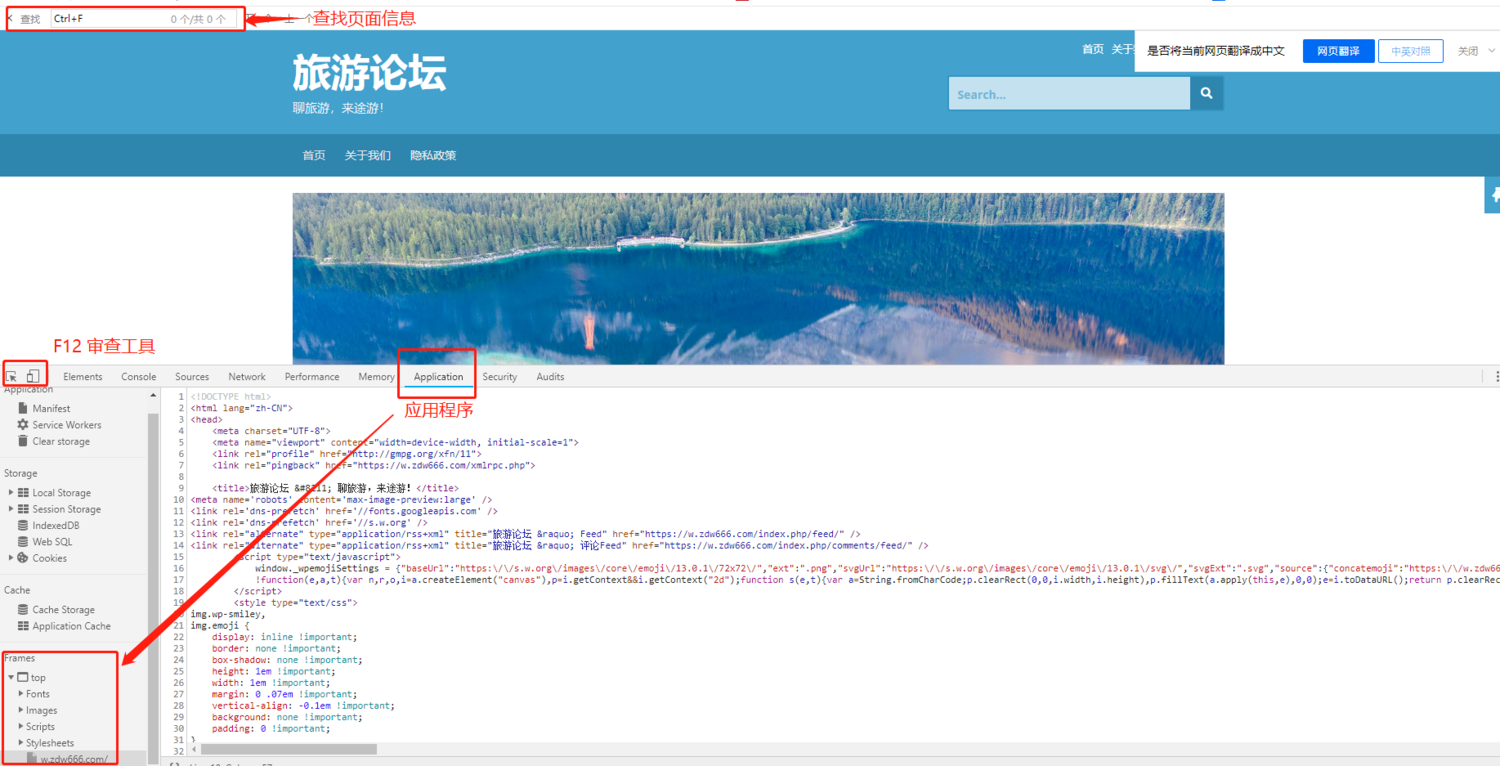Viewport: 1500px width, 766px height.
Task: Select the inspect element cursor tool
Action: [x=12, y=377]
